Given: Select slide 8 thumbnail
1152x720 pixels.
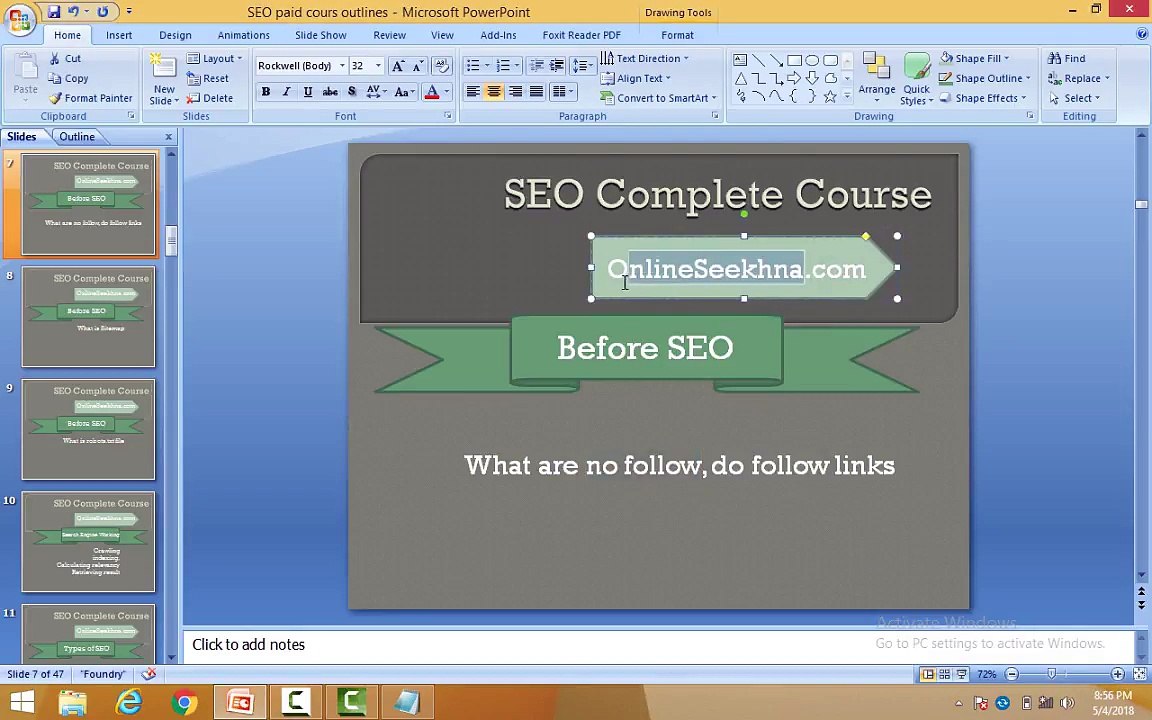Looking at the screenshot, I should [x=88, y=317].
